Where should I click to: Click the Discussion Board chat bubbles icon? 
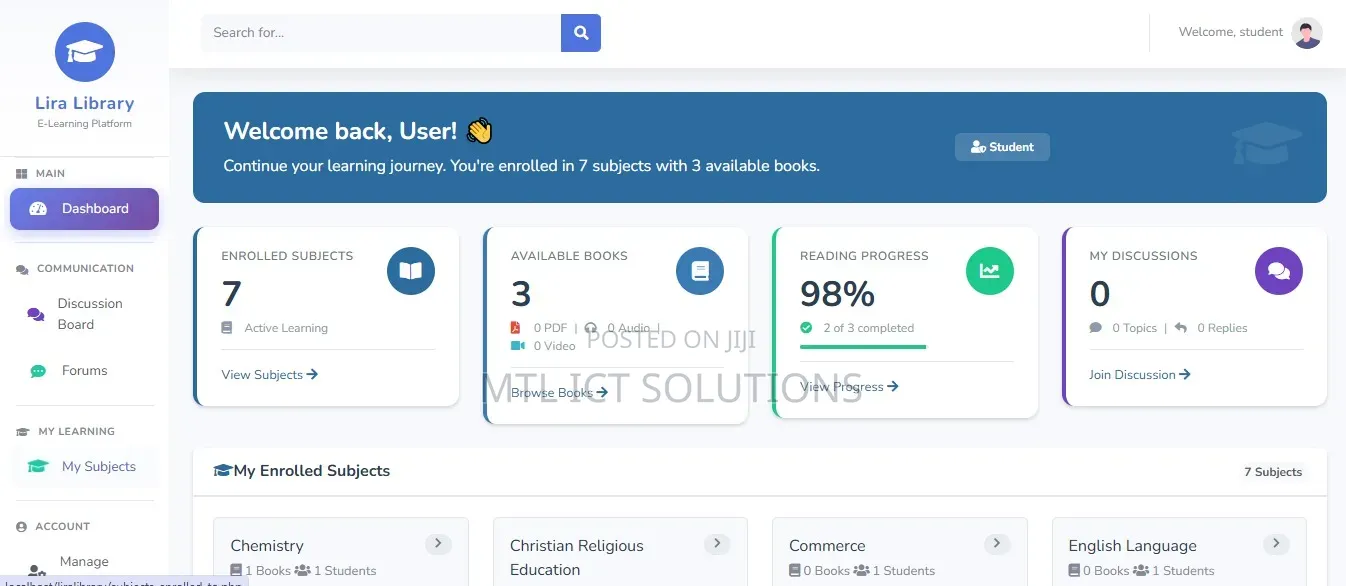36,314
